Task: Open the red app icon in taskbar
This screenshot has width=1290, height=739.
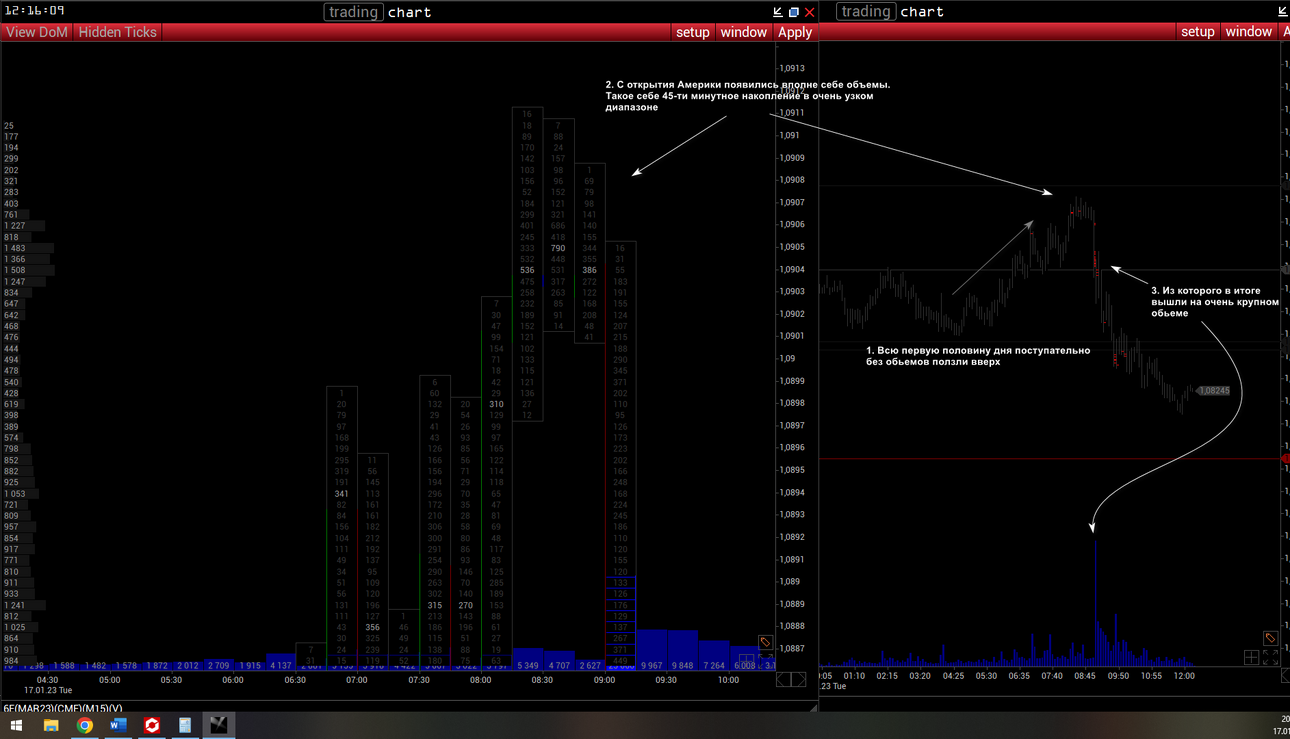Action: pos(152,725)
